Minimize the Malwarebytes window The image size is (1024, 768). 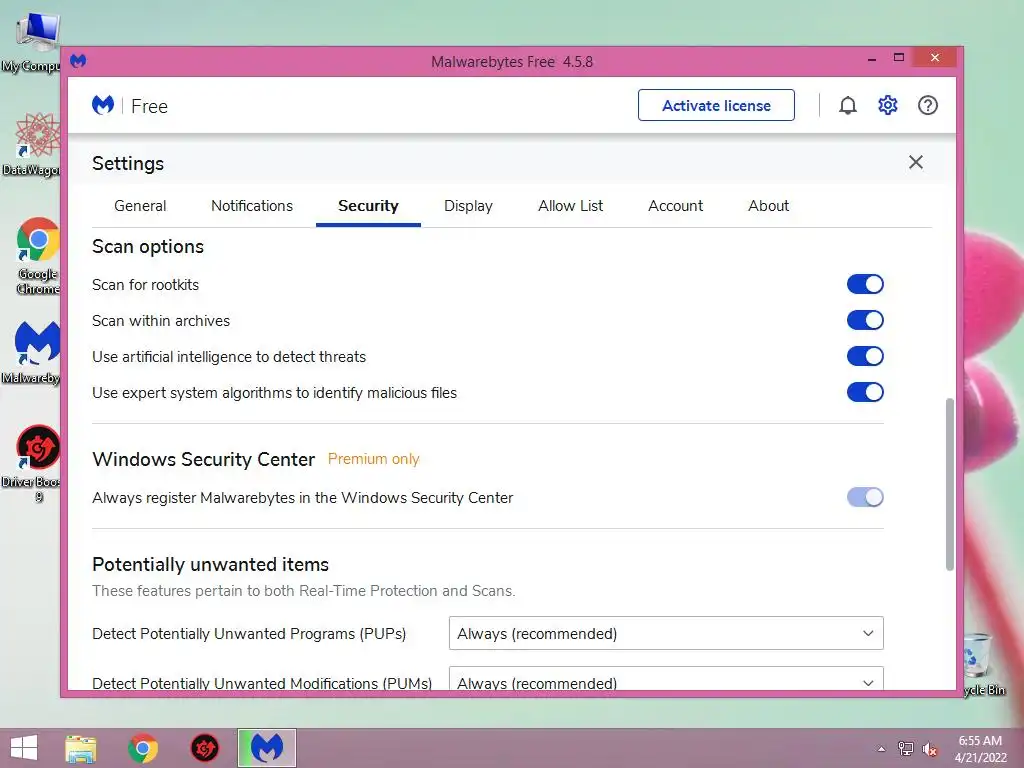click(872, 59)
